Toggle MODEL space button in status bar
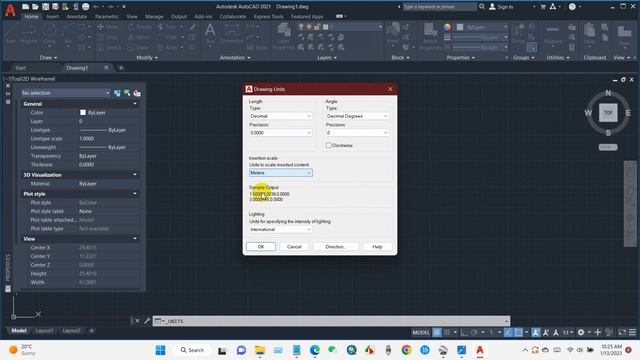640x360 pixels. [x=421, y=332]
